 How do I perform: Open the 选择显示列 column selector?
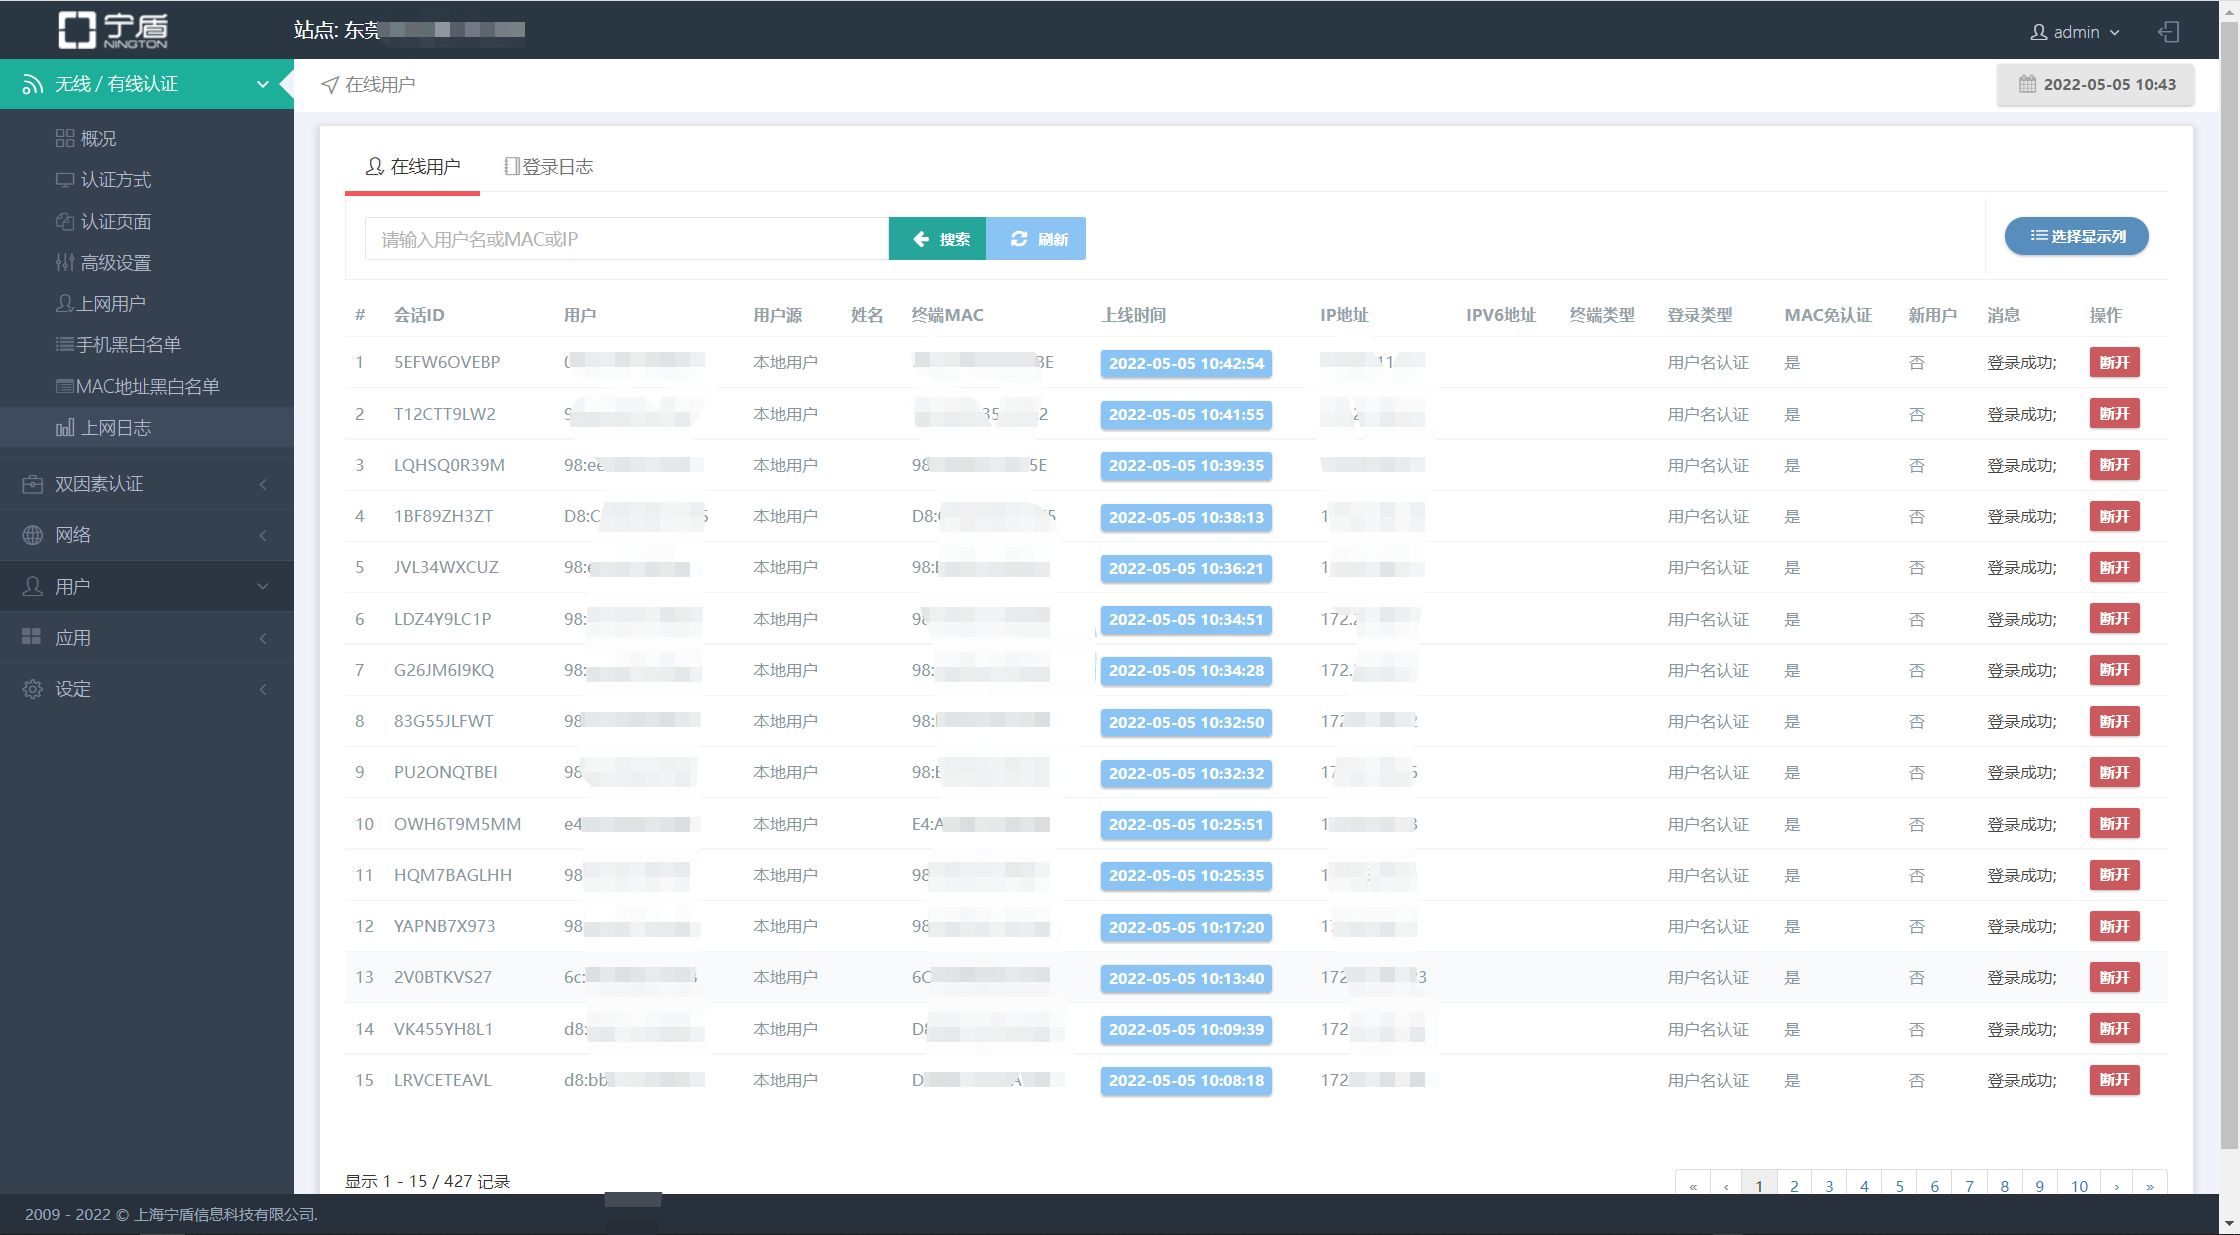pyautogui.click(x=2076, y=236)
